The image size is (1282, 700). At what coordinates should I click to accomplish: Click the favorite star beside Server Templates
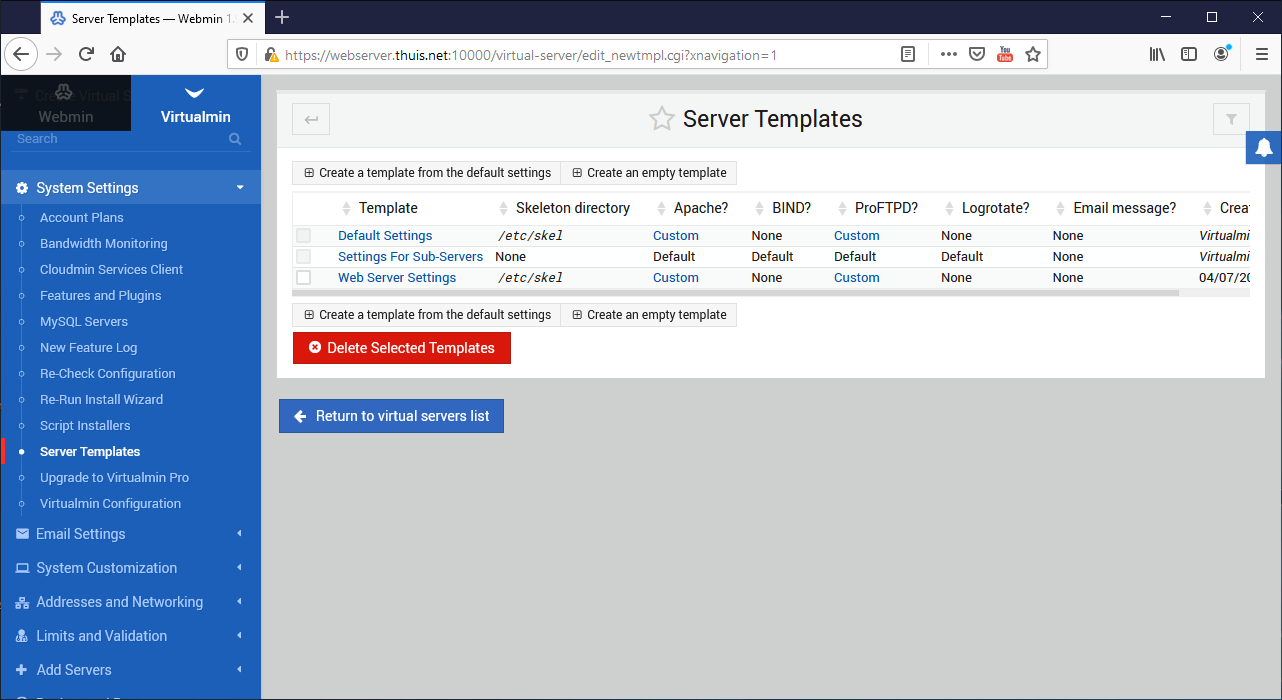pyautogui.click(x=661, y=119)
